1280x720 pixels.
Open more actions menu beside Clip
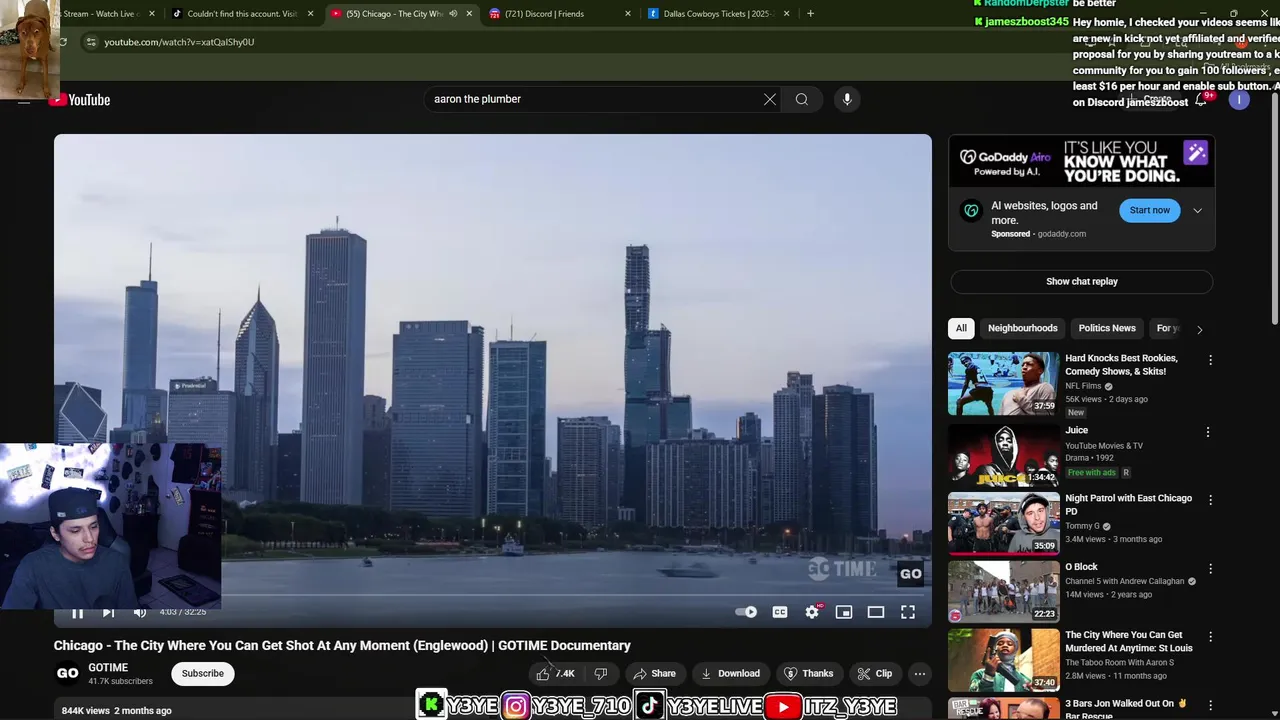[920, 674]
